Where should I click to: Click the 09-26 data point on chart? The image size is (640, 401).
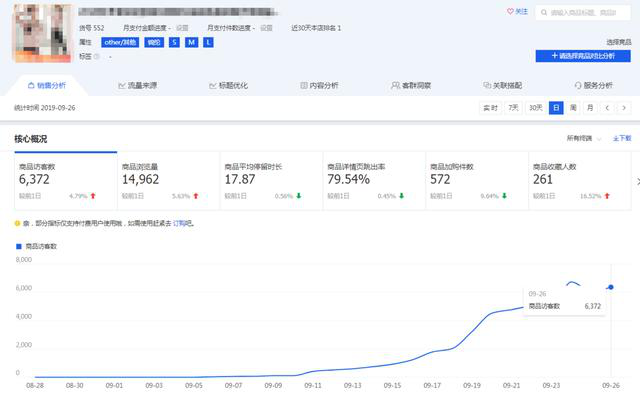[611, 287]
